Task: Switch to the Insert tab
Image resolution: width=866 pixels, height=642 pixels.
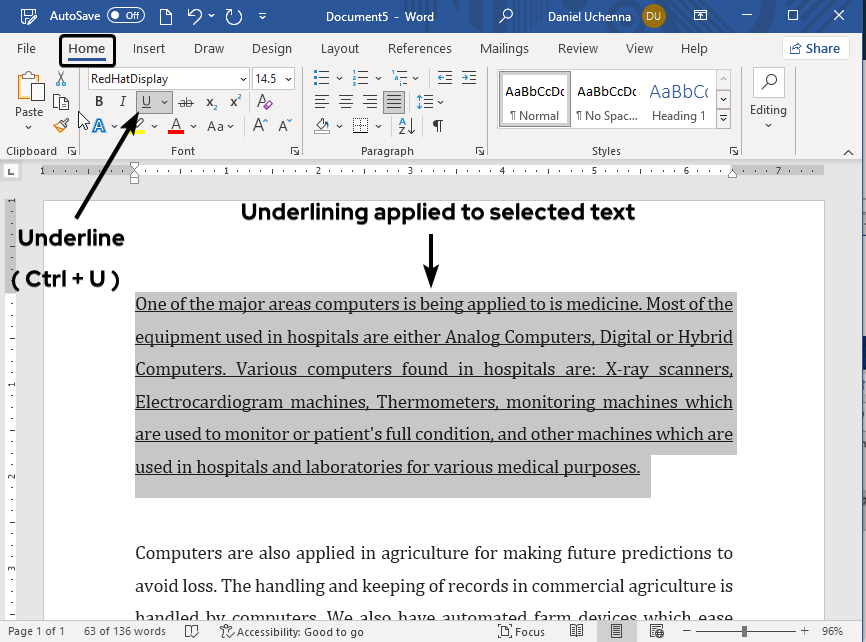Action: point(149,49)
